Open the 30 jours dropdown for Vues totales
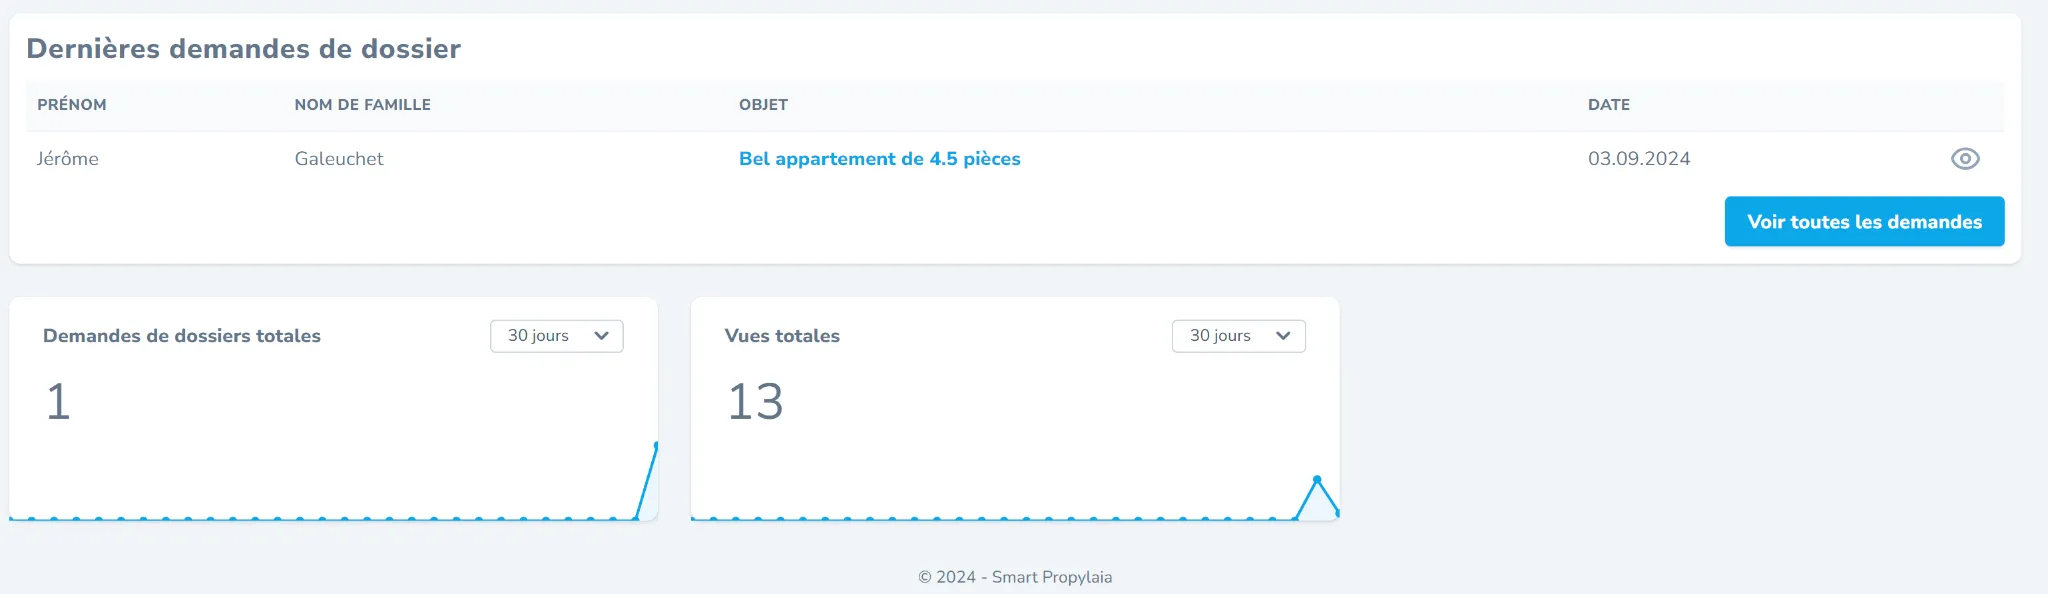This screenshot has height=594, width=2048. 1238,336
